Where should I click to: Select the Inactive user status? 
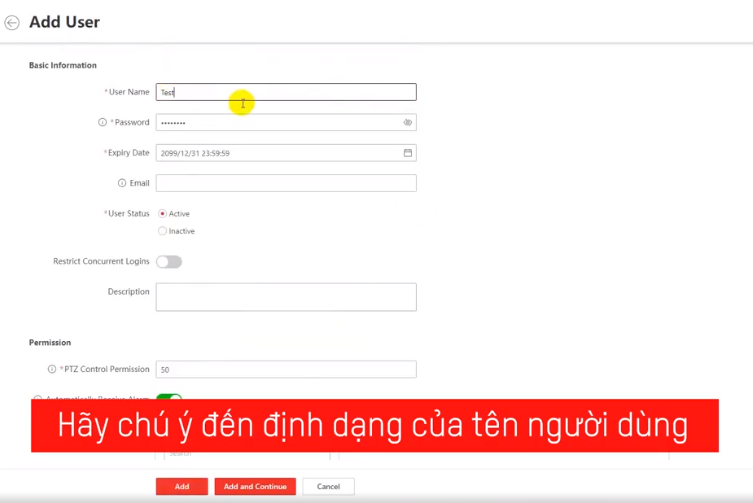point(163,231)
